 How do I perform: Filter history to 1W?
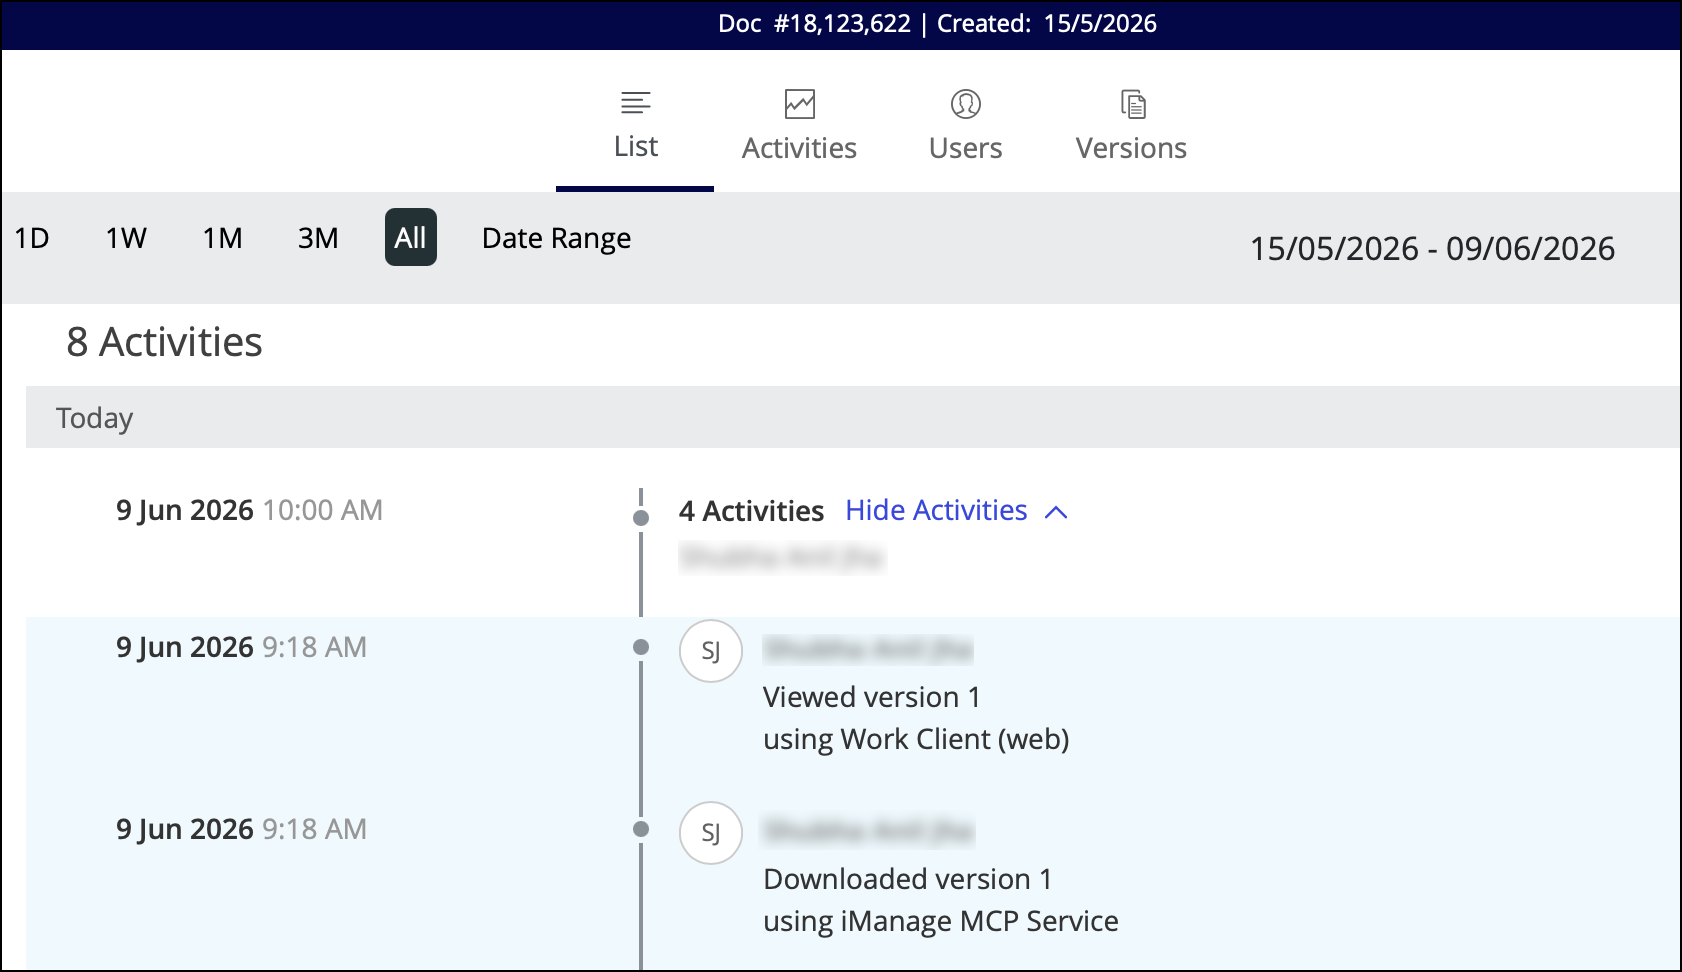pyautogui.click(x=126, y=238)
